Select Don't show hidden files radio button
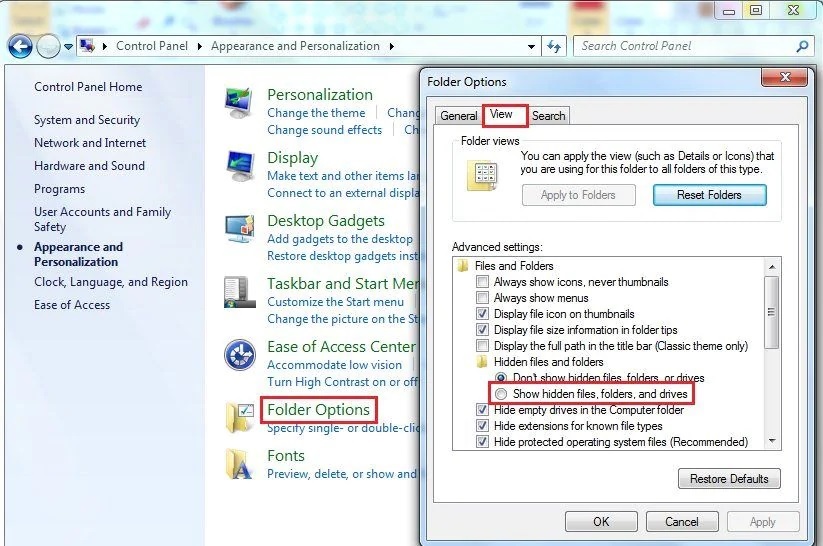 point(501,377)
